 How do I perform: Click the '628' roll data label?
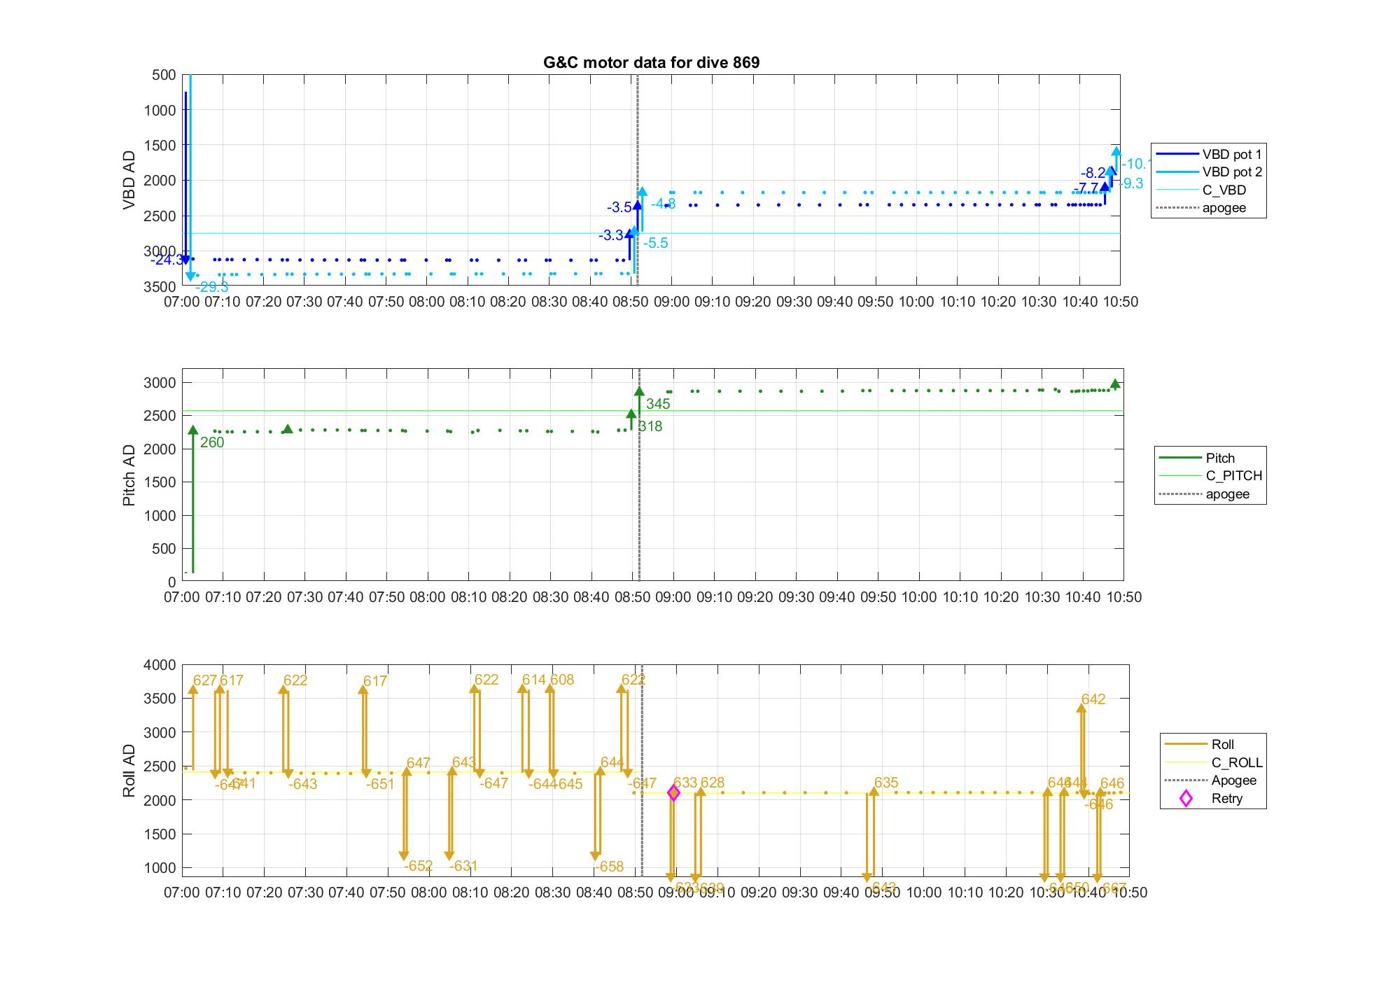(x=712, y=783)
